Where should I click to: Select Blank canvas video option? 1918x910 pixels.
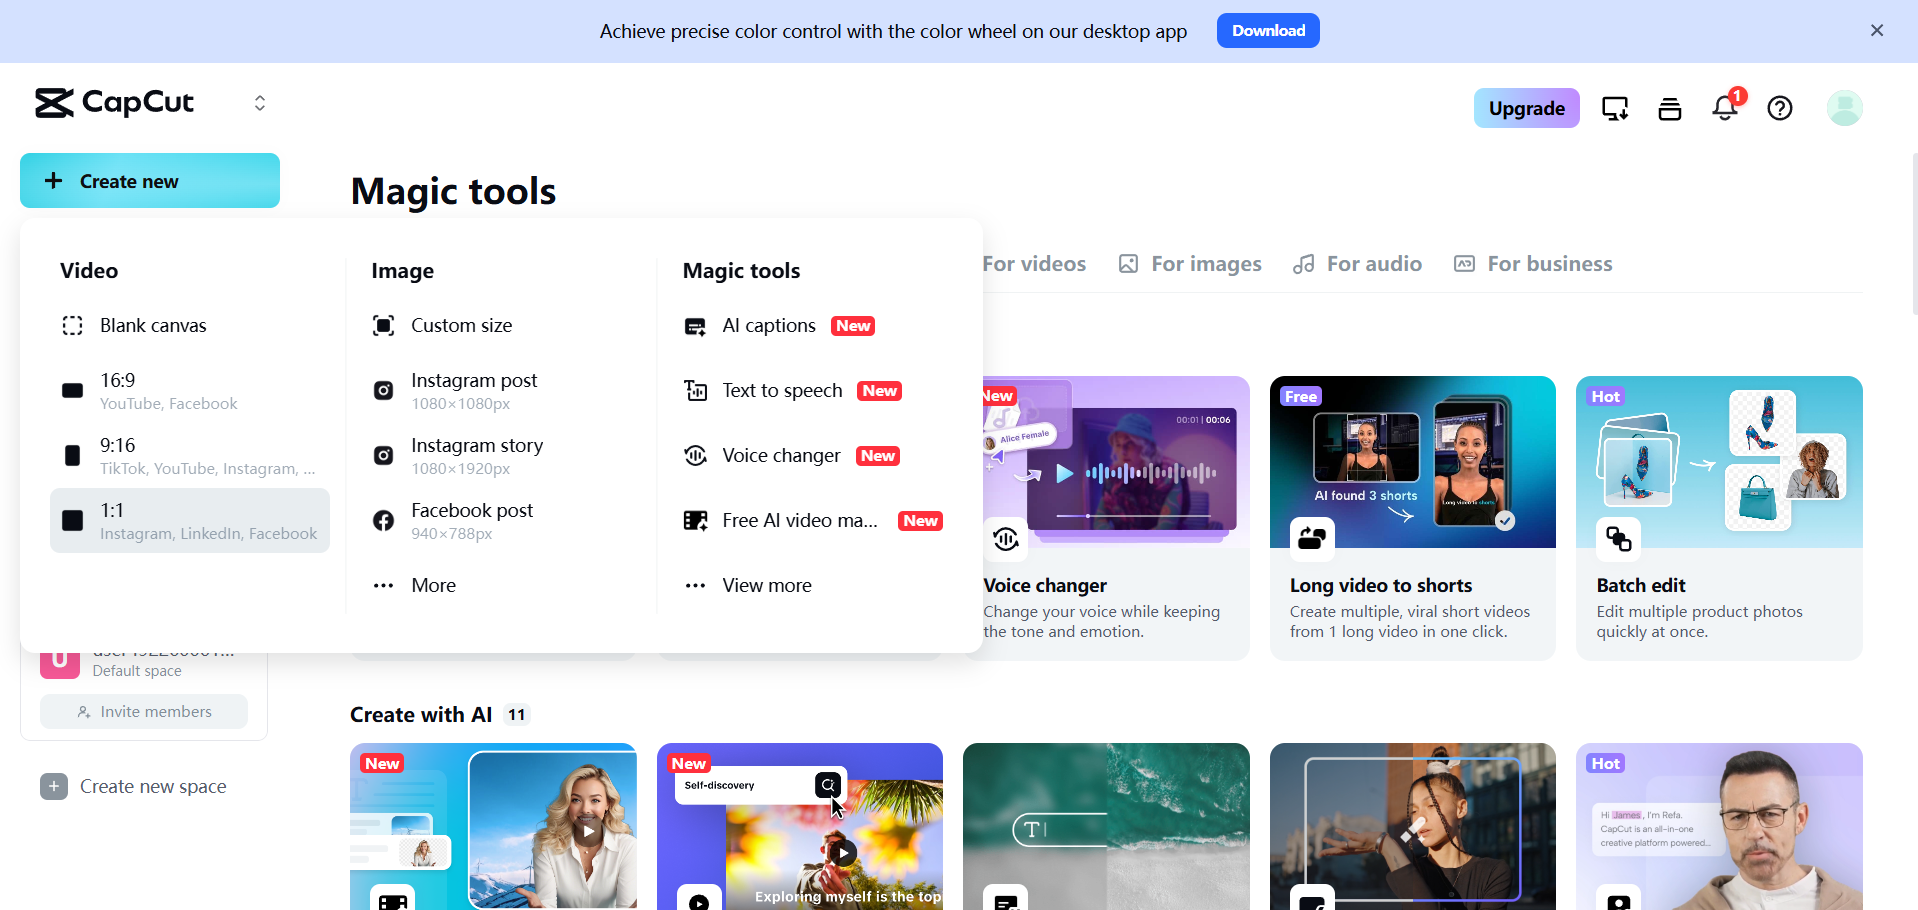pyautogui.click(x=190, y=326)
